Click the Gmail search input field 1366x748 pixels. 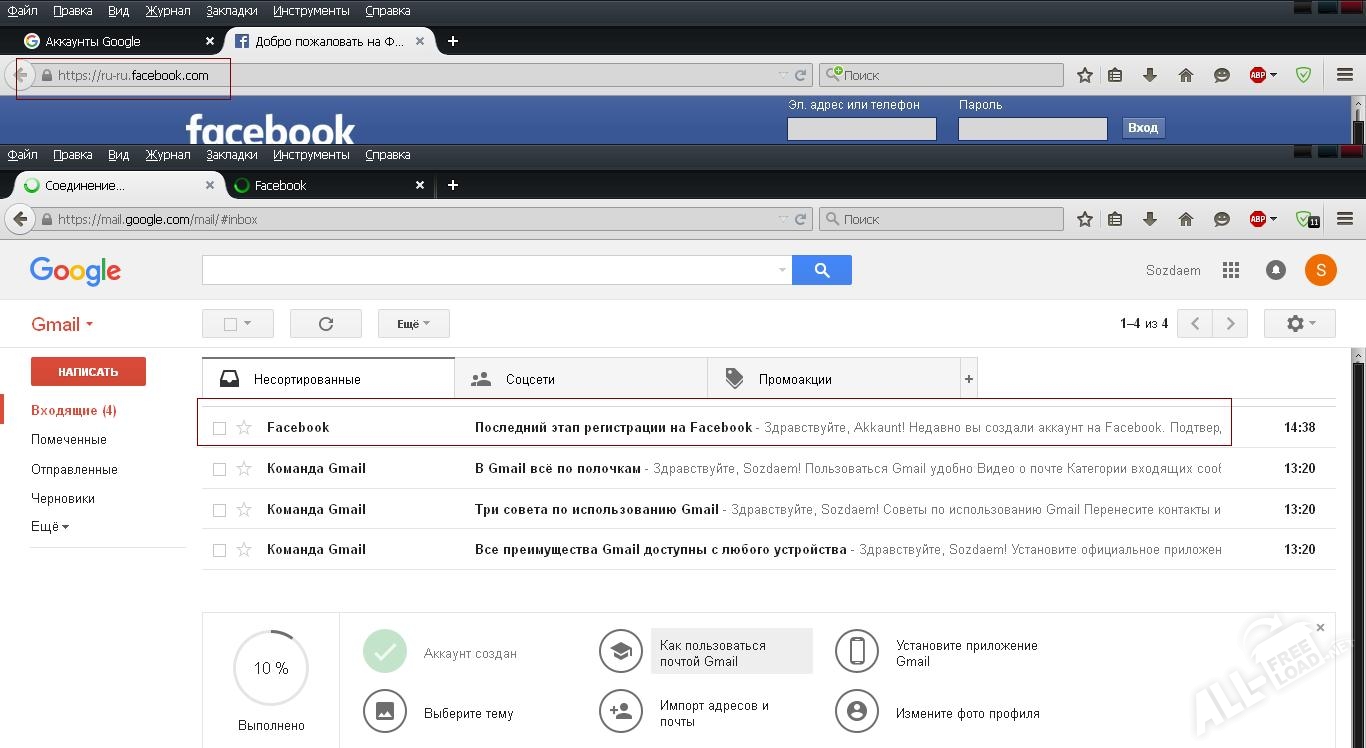490,270
